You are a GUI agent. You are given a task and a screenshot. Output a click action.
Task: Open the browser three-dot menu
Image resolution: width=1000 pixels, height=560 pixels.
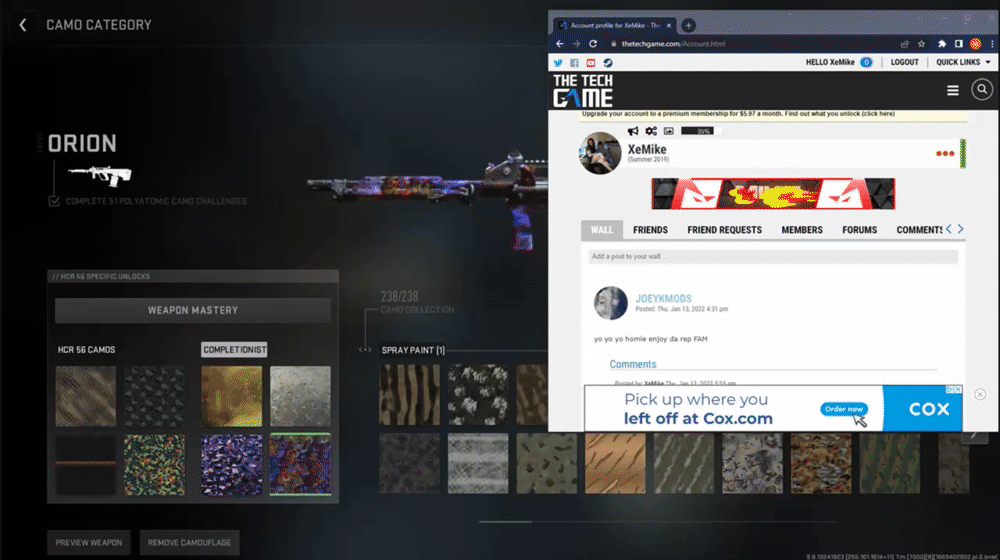(x=992, y=44)
